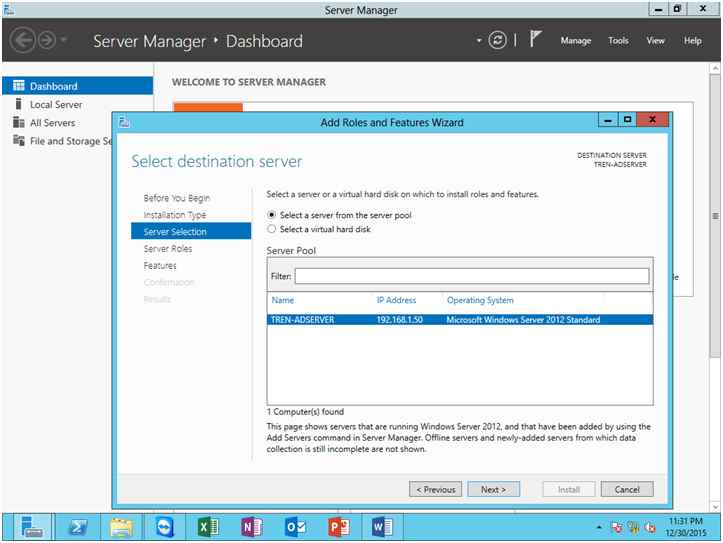Image resolution: width=723 pixels, height=543 pixels.
Task: Open the Manage menu
Action: (575, 41)
